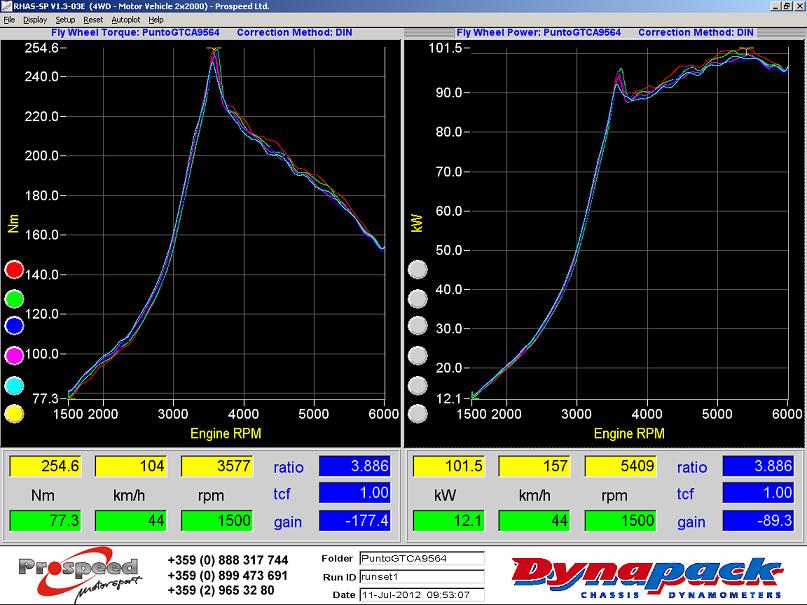The height and width of the screenshot is (605, 807).
Task: Open the Help menu
Action: click(x=155, y=20)
